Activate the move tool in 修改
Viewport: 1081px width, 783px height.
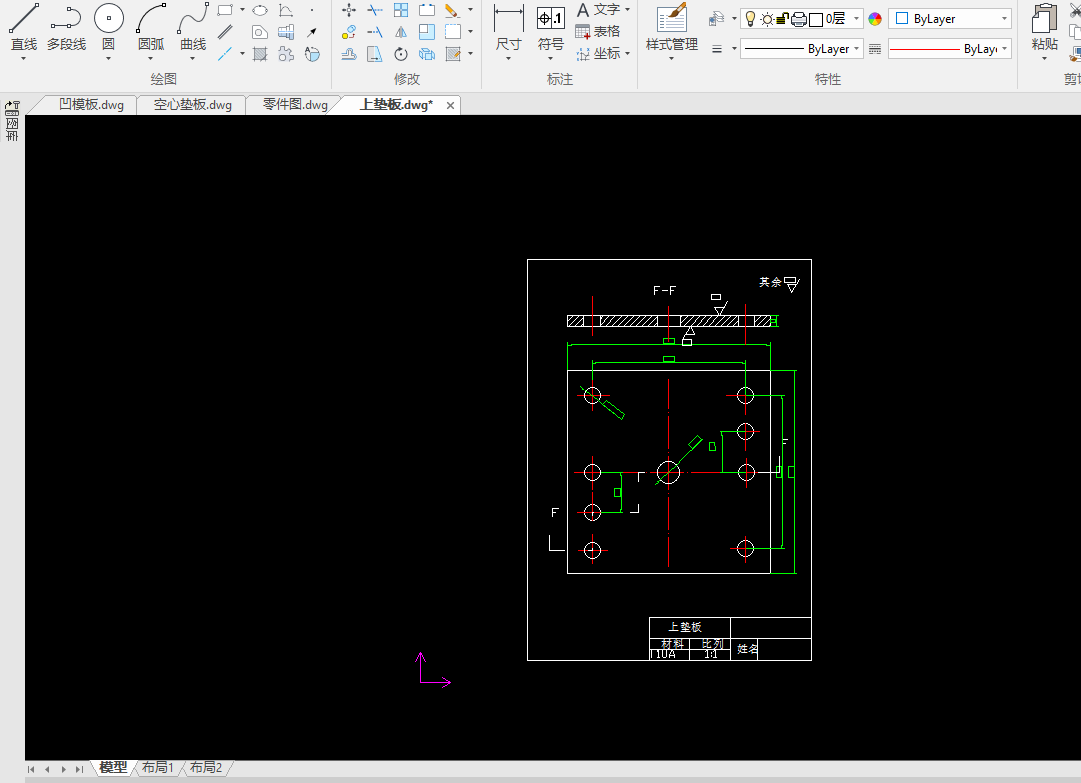pyautogui.click(x=349, y=10)
